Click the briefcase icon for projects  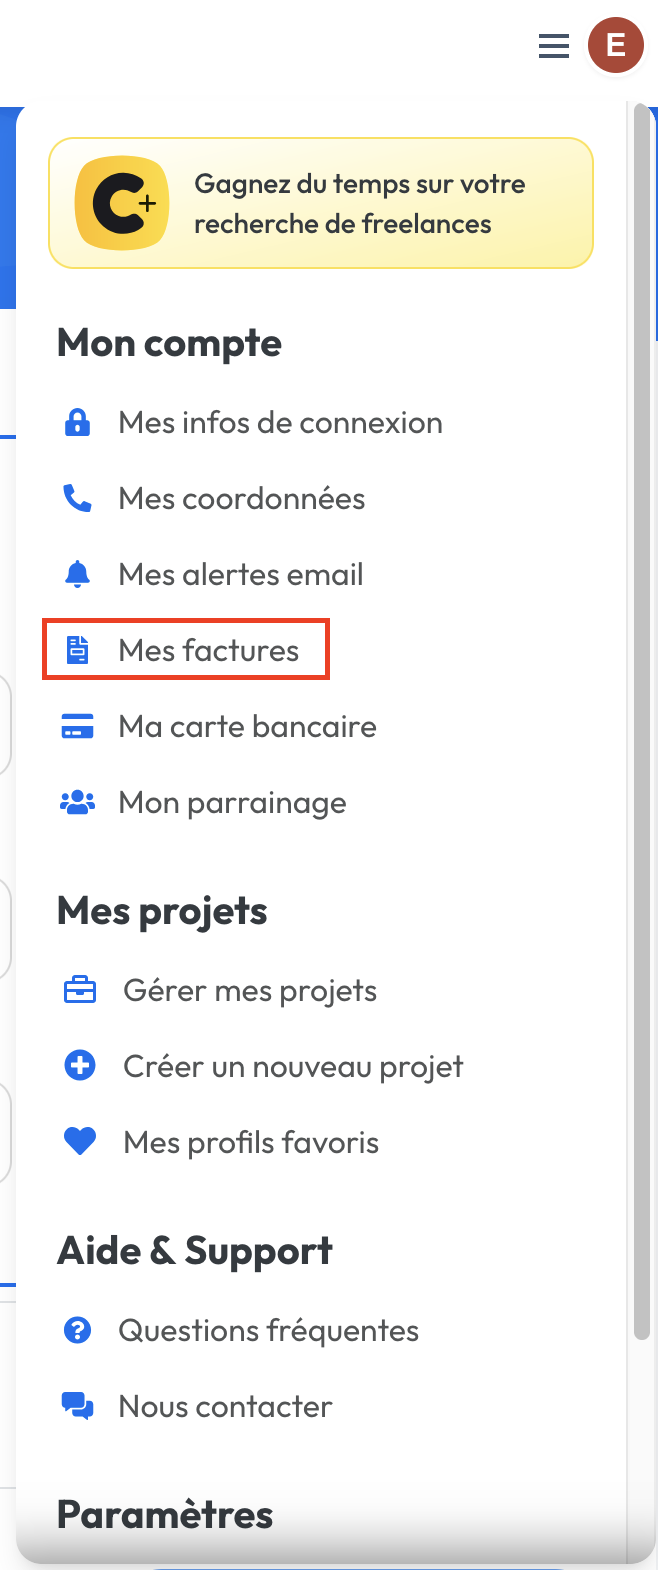click(x=80, y=991)
